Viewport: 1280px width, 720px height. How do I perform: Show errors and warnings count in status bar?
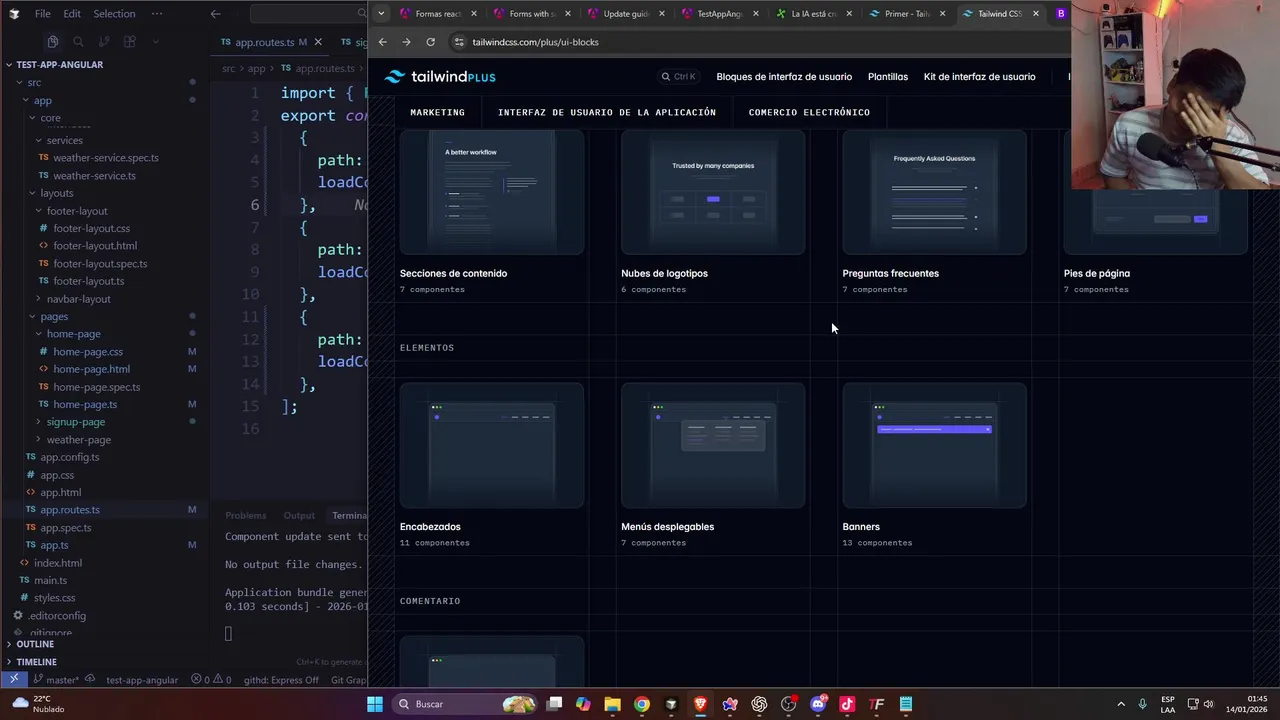pos(211,680)
